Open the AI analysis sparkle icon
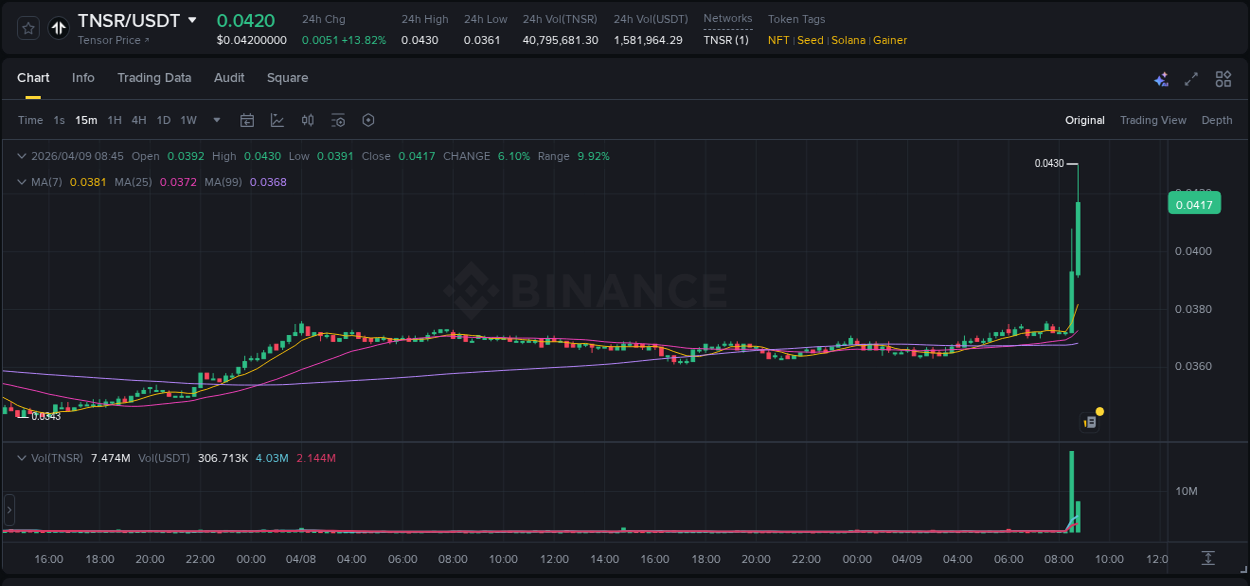 (1161, 78)
